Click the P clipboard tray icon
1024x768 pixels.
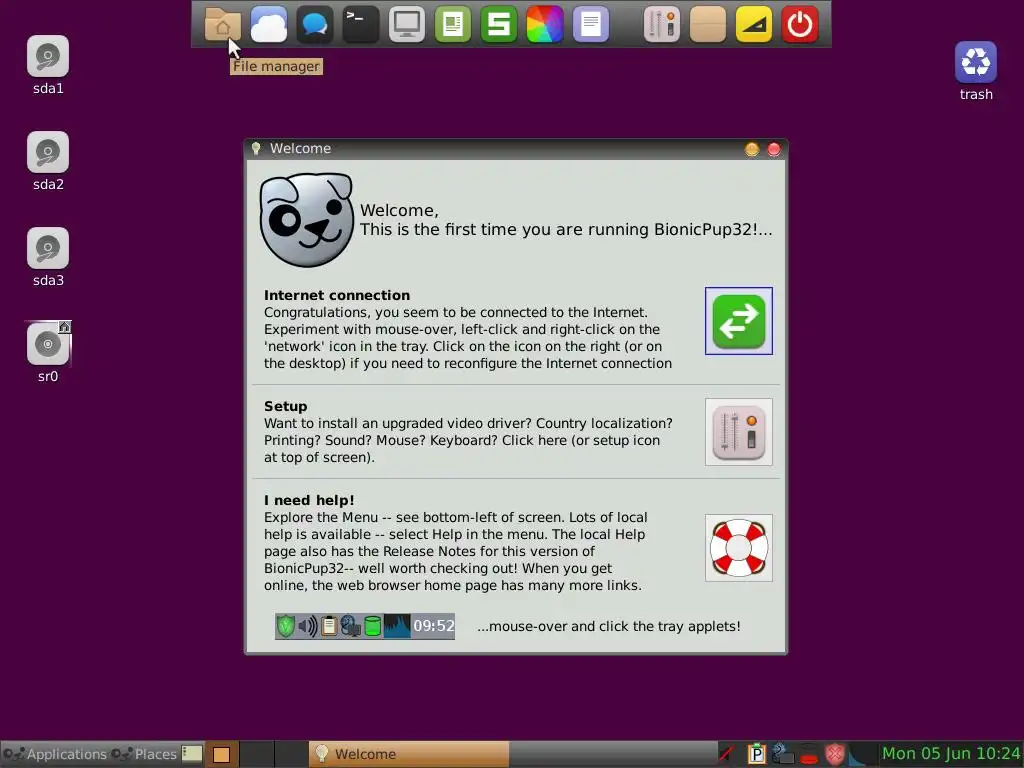tap(756, 754)
